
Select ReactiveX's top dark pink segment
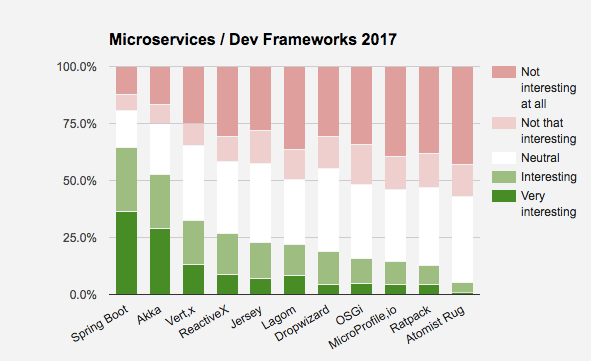tap(227, 101)
